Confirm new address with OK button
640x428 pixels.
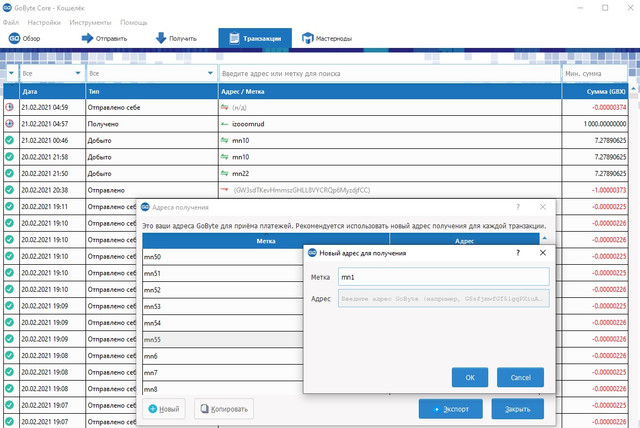pos(470,377)
